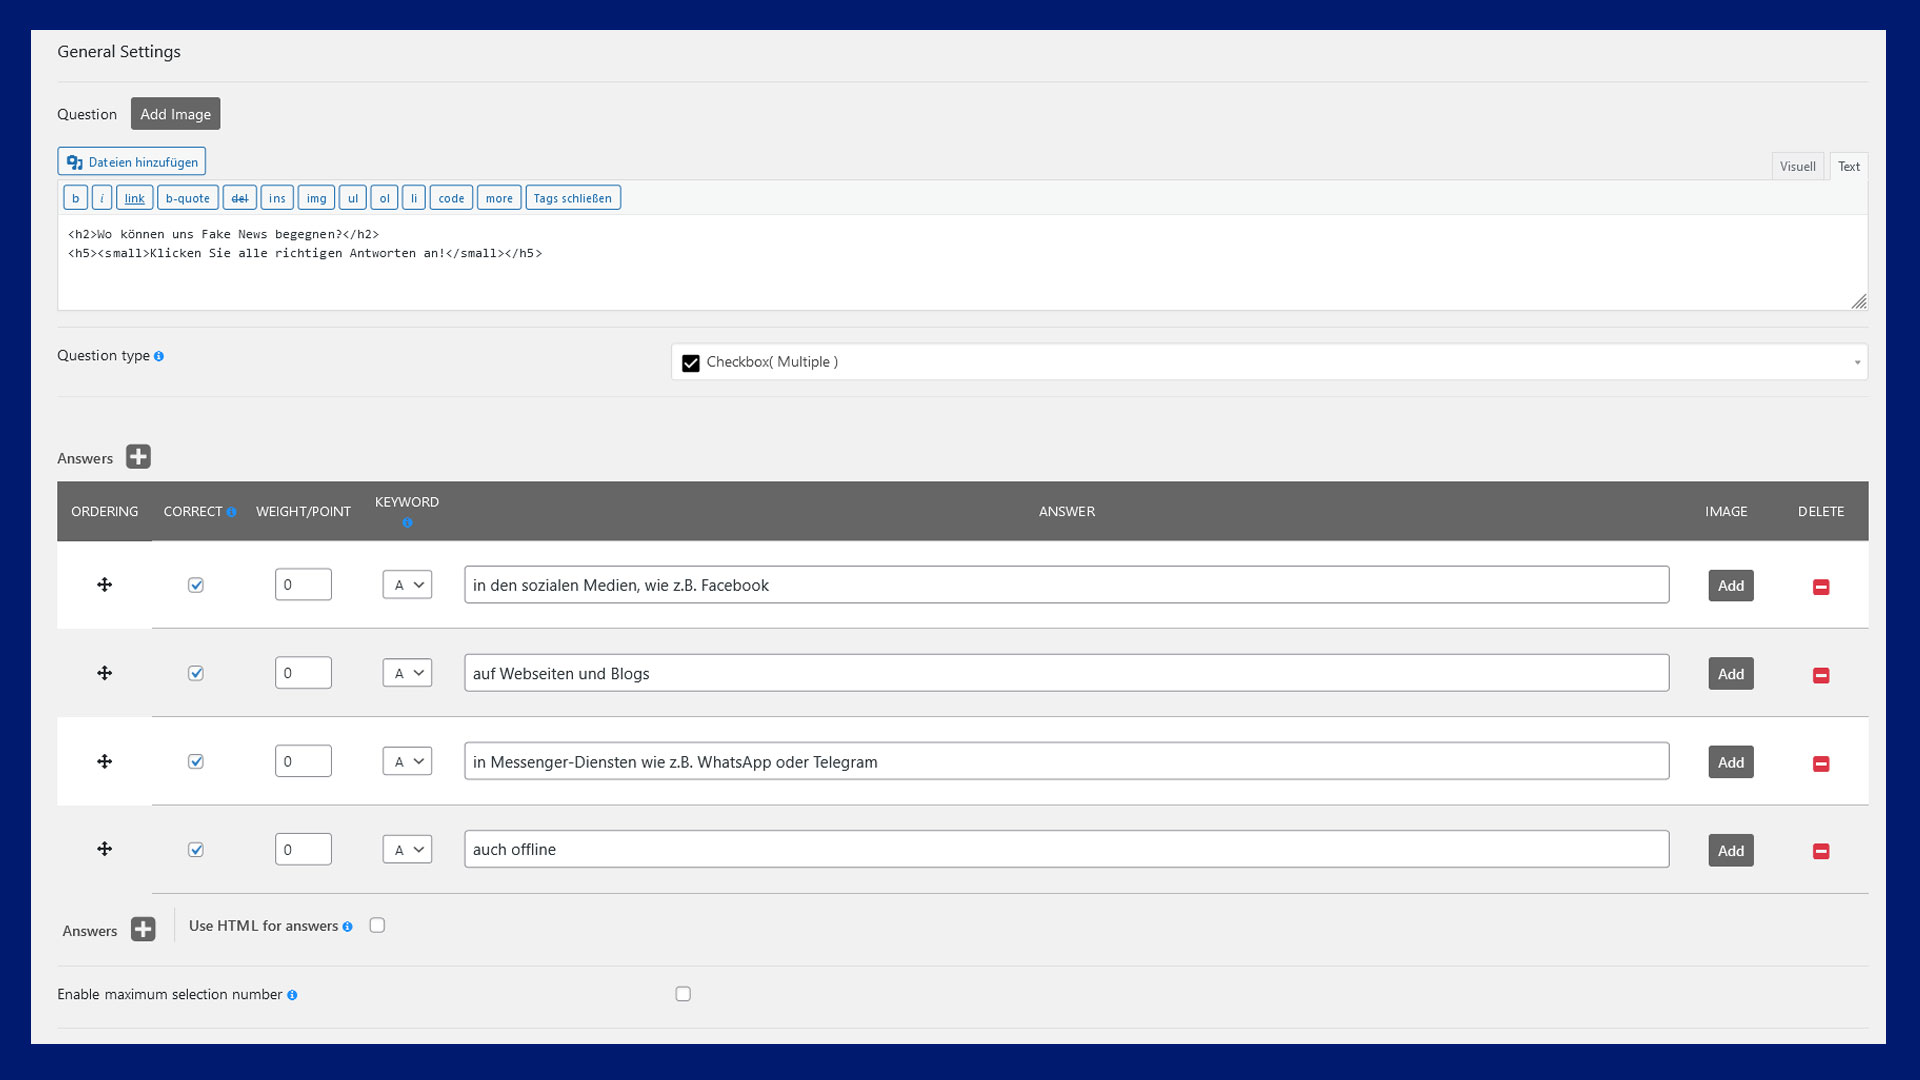
Task: Click weight/point field of the Messenger-Diensten row
Action: tap(303, 761)
